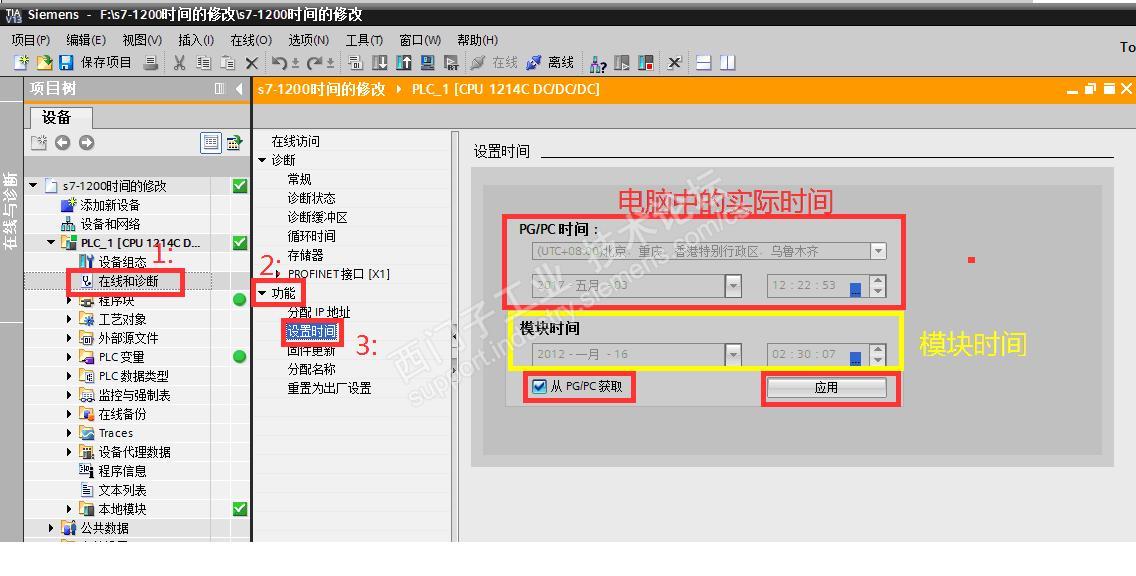
Task: Delete selection with the X toolbar icon
Action: (251, 63)
